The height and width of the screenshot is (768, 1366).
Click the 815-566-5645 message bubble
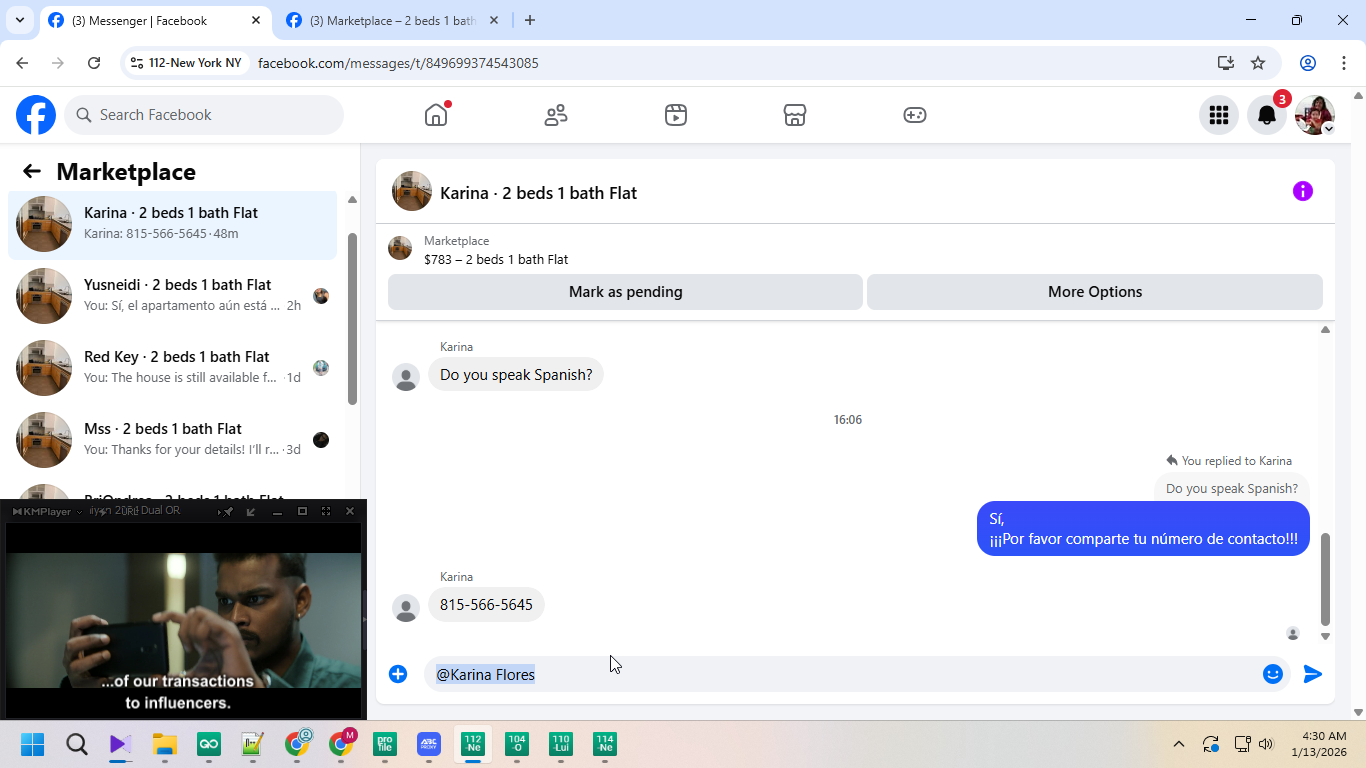tap(486, 605)
